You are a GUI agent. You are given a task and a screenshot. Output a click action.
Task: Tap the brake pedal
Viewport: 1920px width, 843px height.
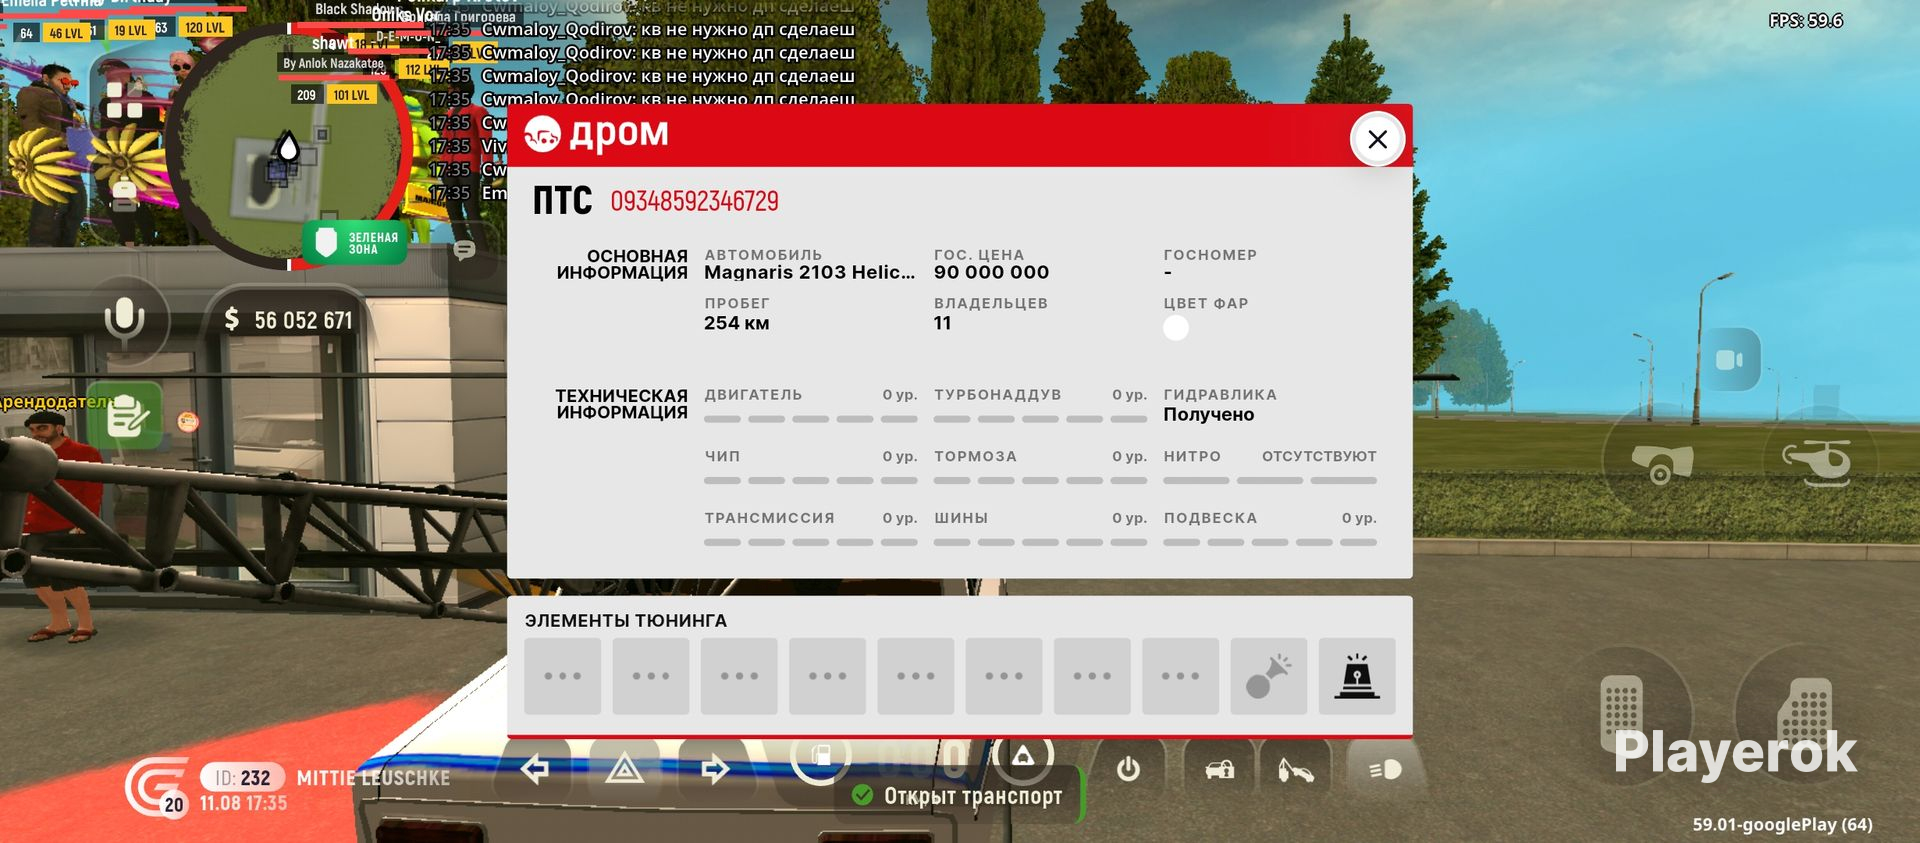coord(1621,715)
